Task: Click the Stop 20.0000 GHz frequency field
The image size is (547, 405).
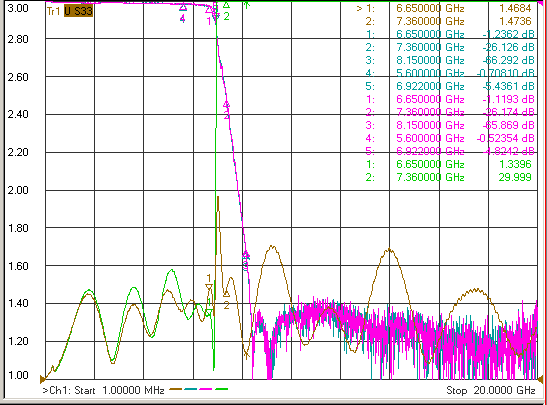Action: (491, 390)
